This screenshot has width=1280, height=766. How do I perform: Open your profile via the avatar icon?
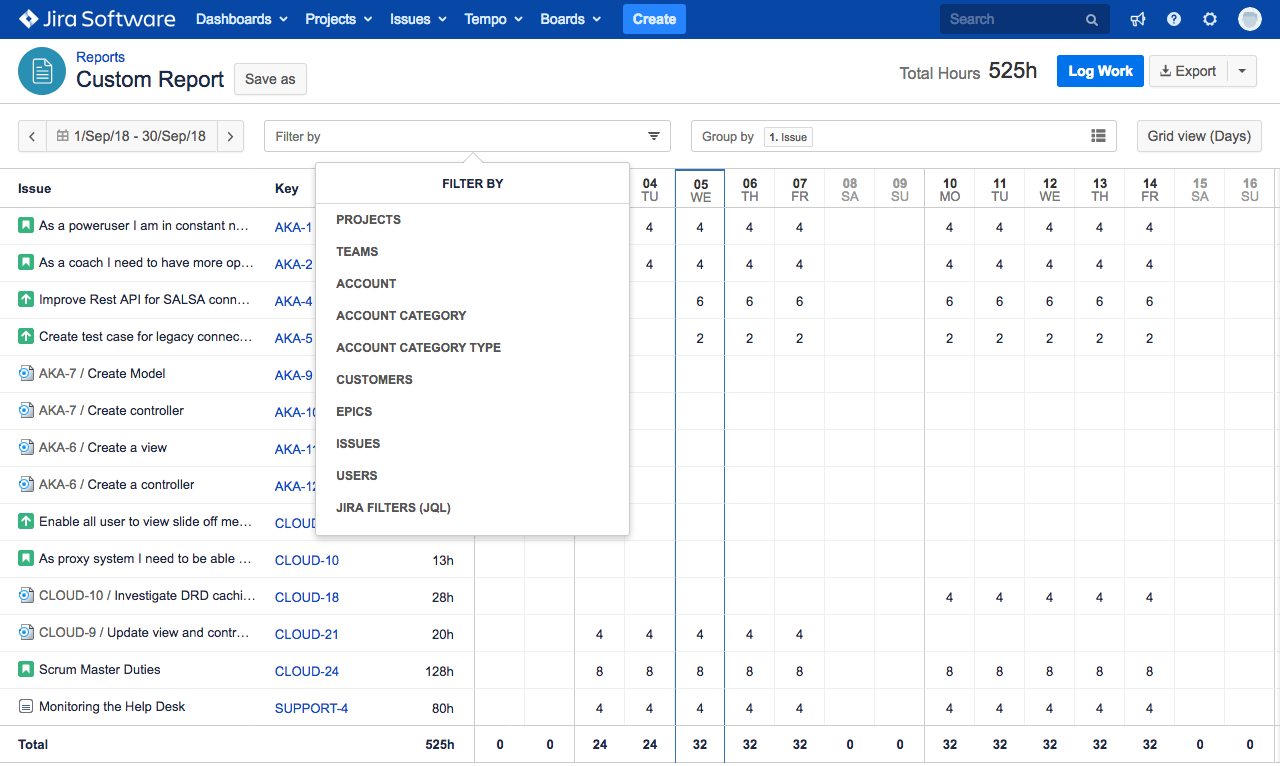(1249, 18)
